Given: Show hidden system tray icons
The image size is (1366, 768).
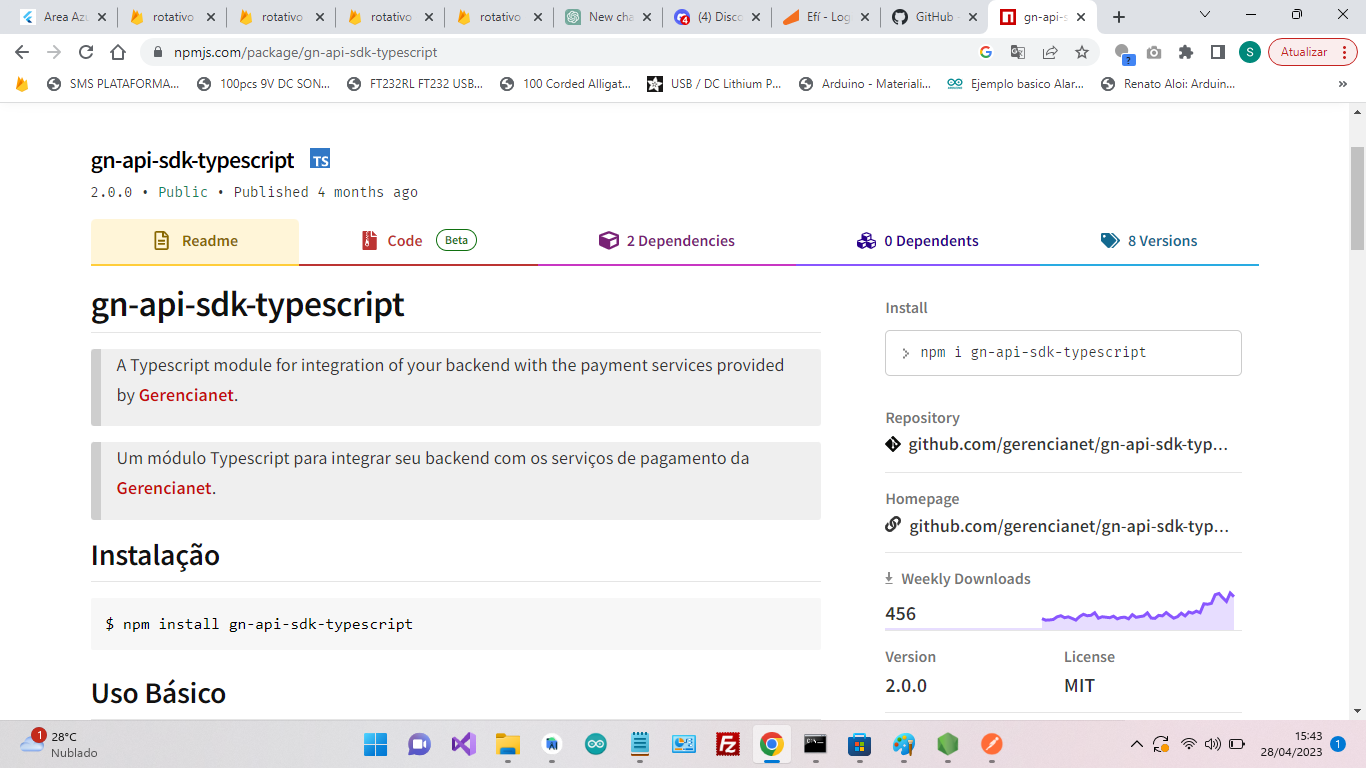Looking at the screenshot, I should (1136, 744).
